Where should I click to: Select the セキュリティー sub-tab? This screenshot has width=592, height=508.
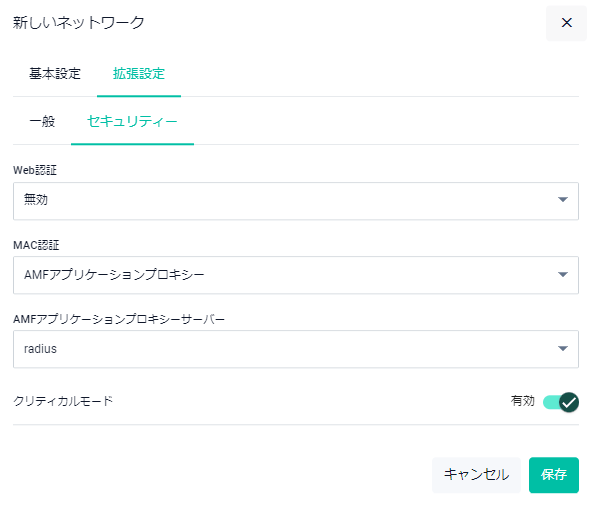(x=132, y=122)
